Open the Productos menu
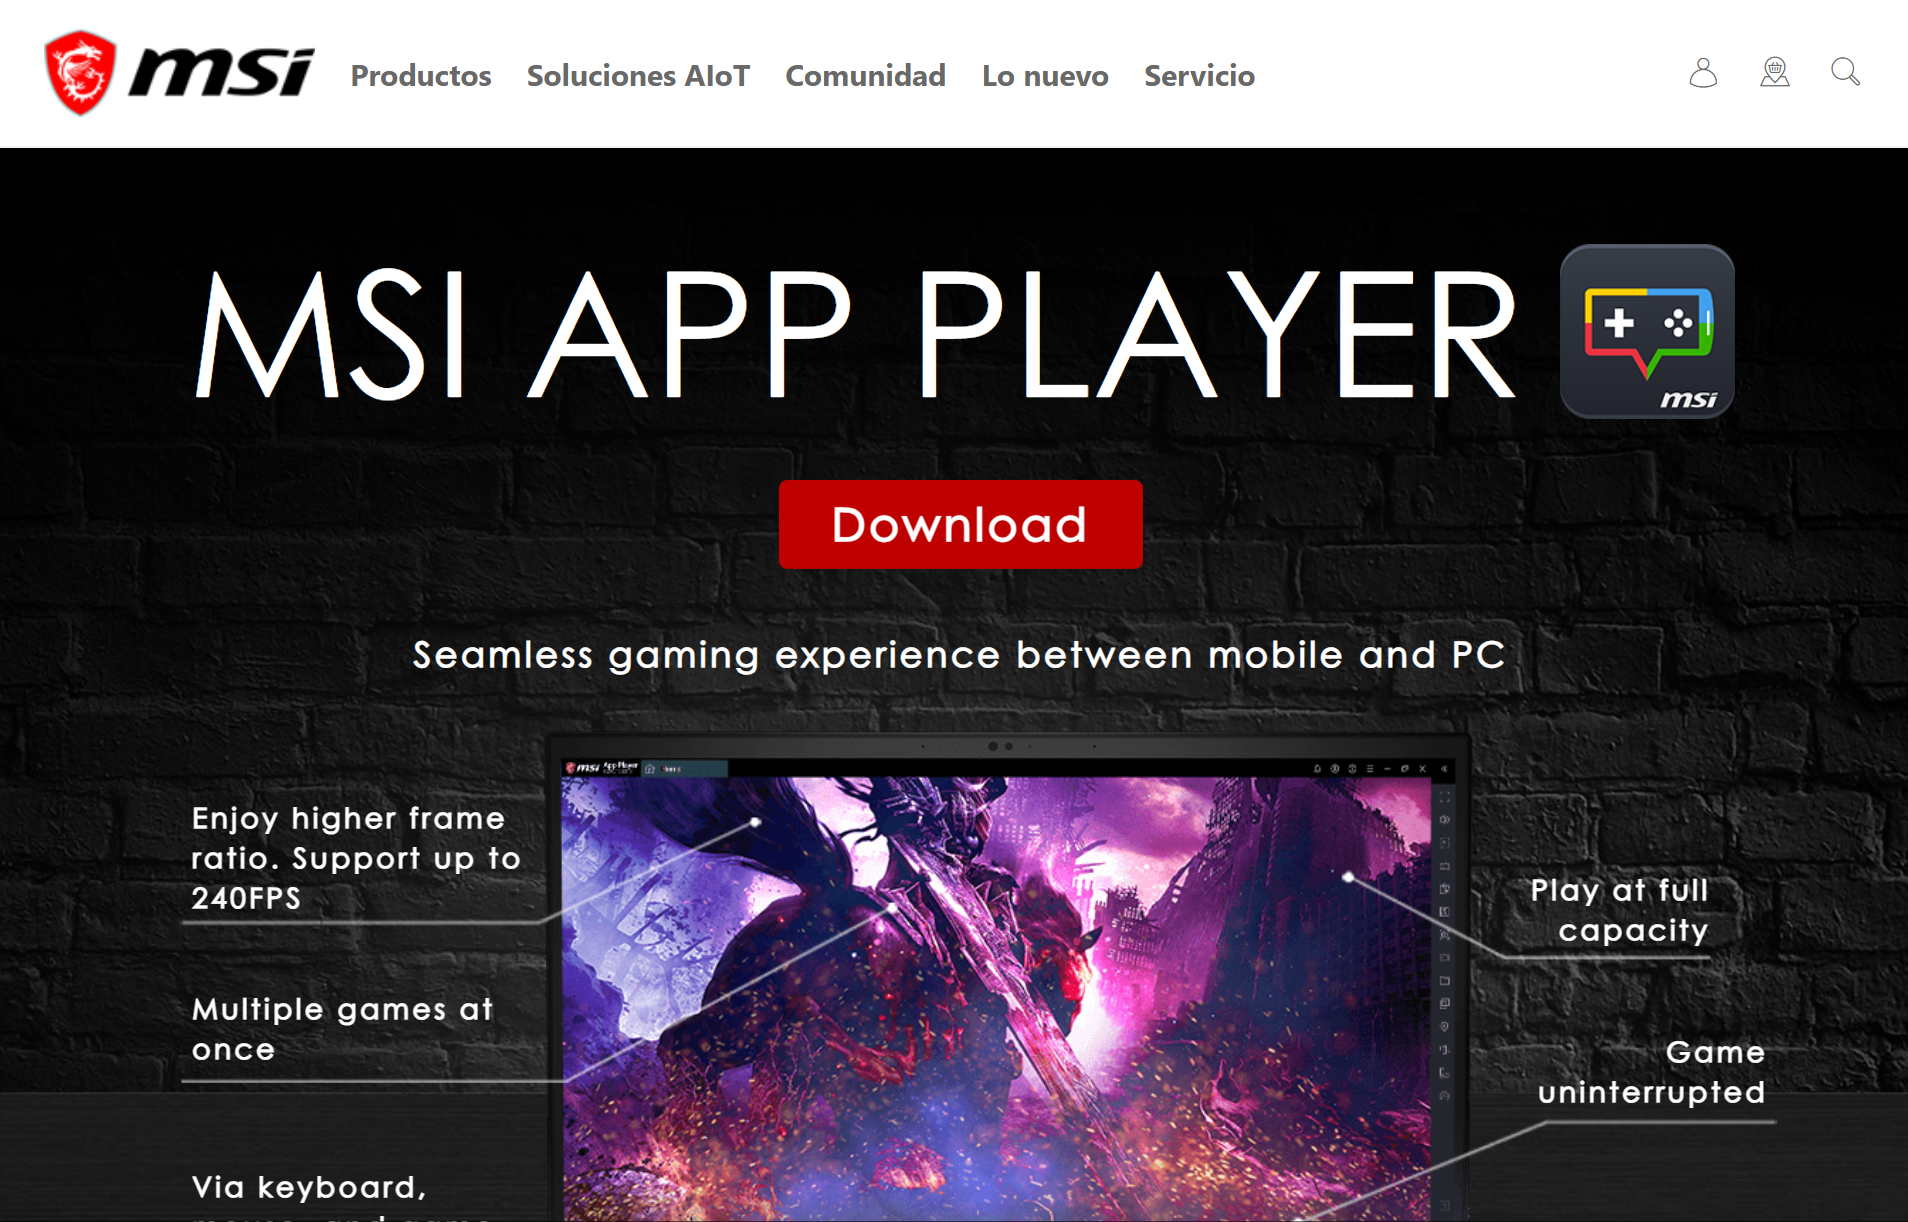 (421, 76)
